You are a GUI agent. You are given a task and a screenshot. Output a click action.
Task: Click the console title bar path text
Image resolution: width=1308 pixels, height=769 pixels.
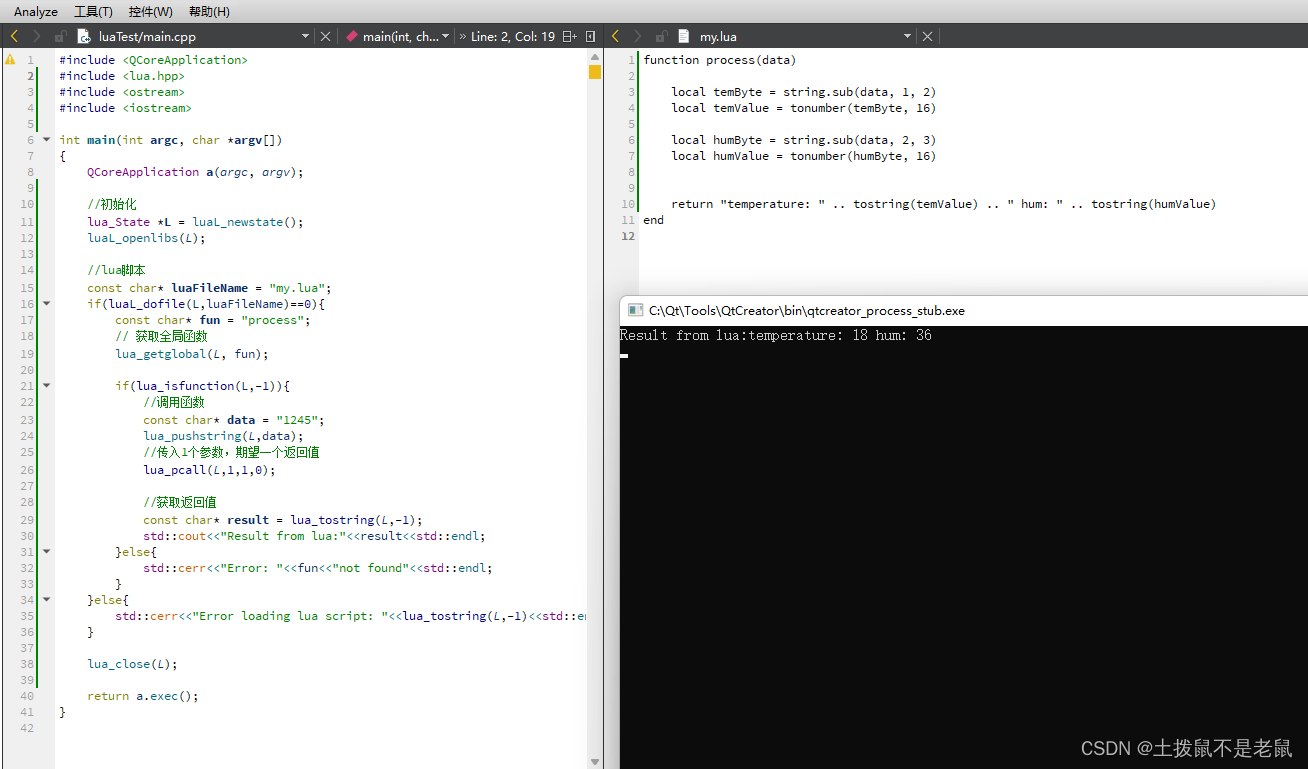click(807, 311)
